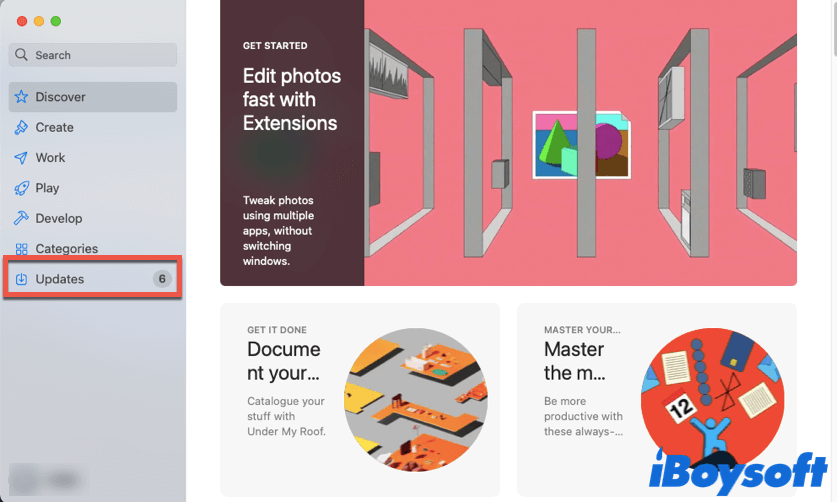Click the Categories grid icon

coord(21,249)
